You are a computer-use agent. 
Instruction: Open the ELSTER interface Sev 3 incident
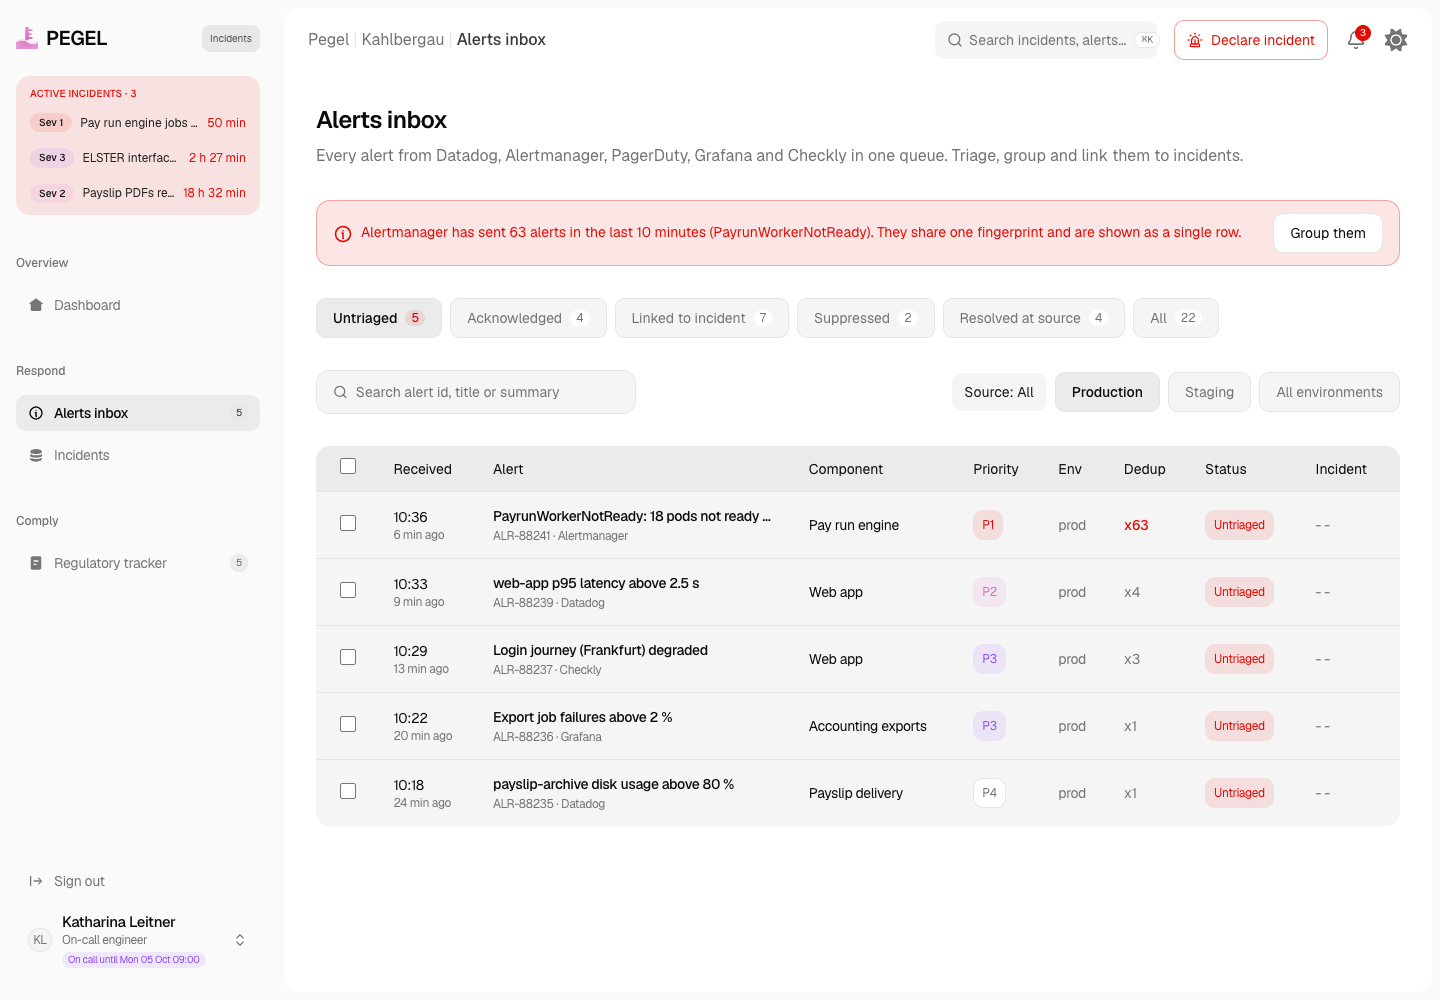coord(138,158)
